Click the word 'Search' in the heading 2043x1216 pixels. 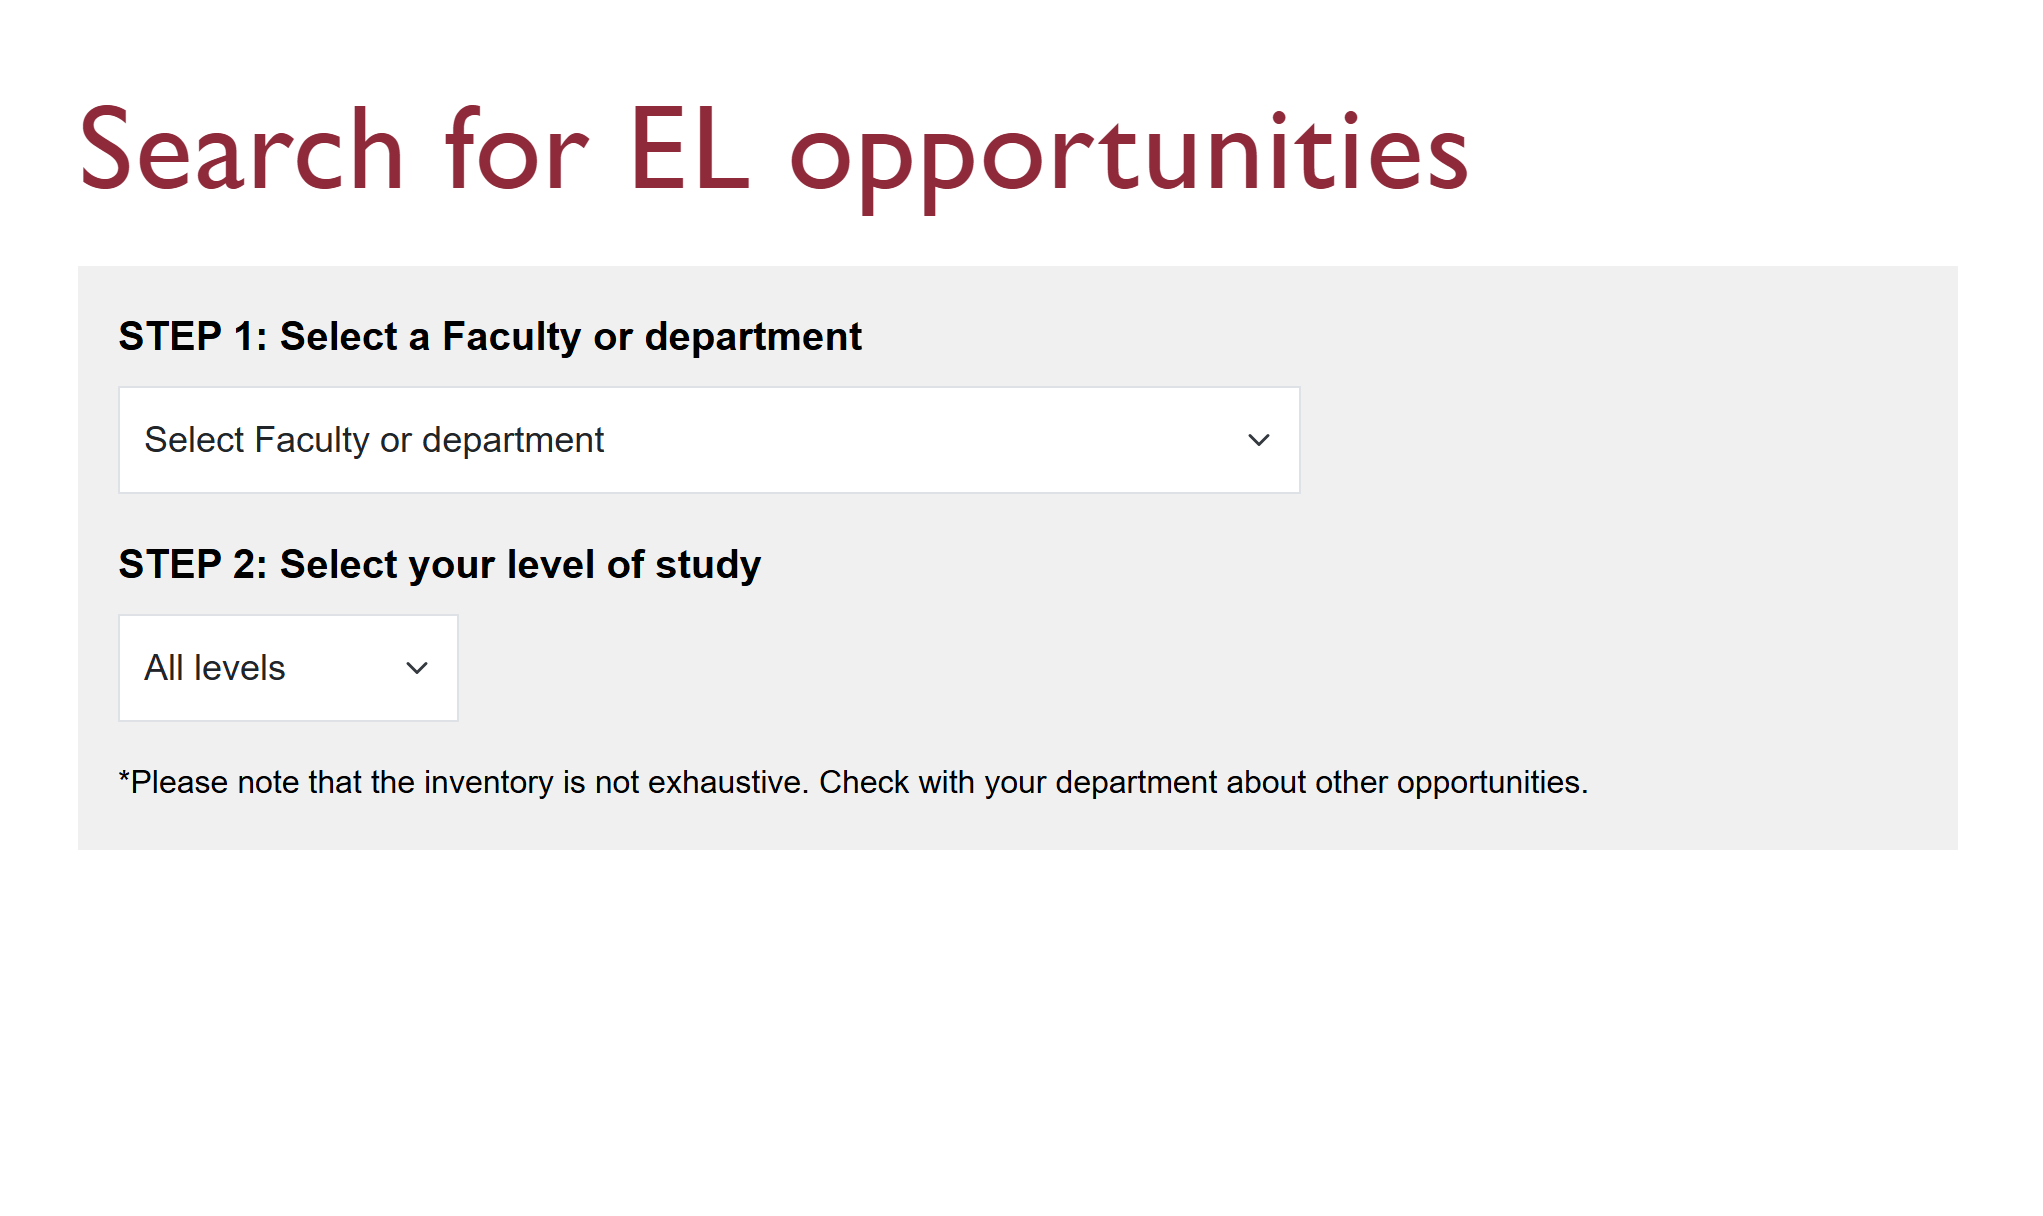[241, 152]
